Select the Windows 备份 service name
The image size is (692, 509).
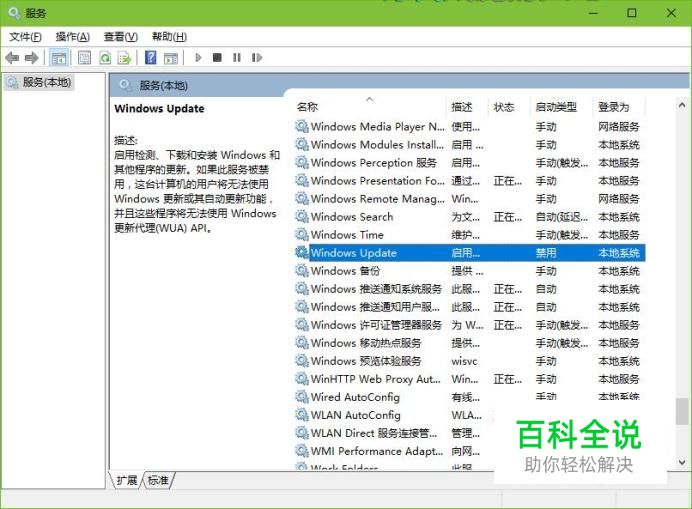coord(345,271)
